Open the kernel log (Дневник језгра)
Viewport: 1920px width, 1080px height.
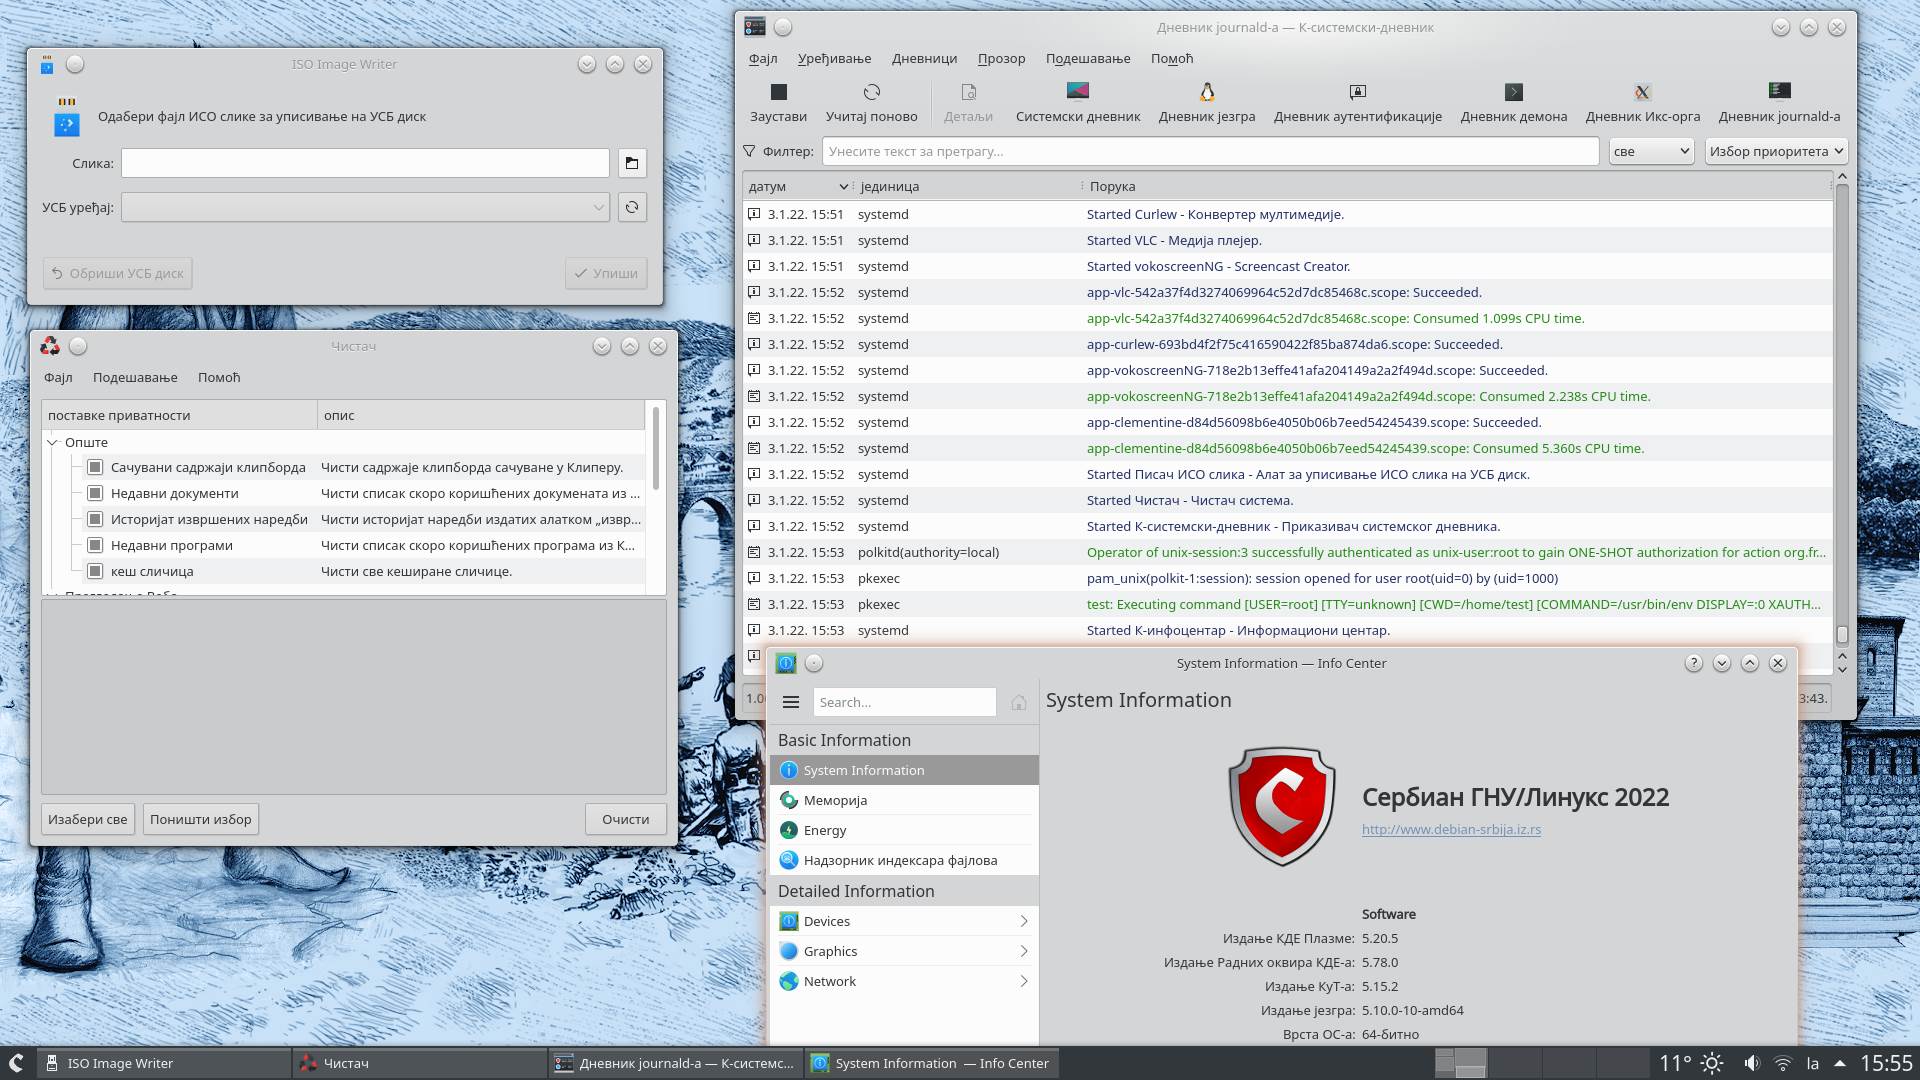click(x=1205, y=102)
